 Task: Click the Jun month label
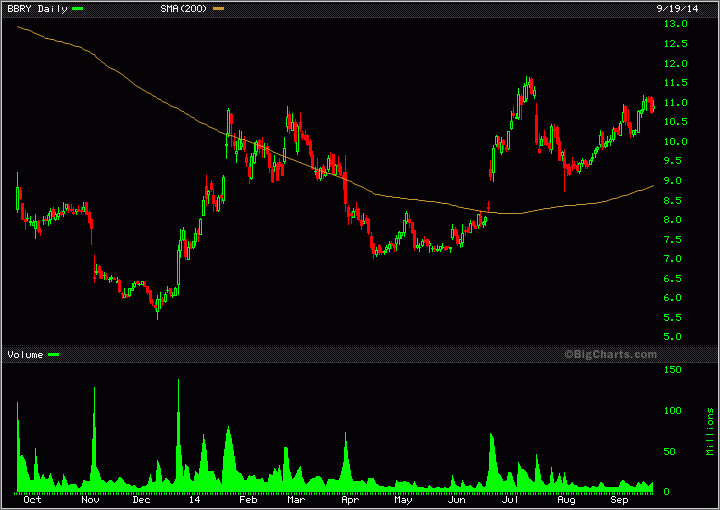point(456,500)
